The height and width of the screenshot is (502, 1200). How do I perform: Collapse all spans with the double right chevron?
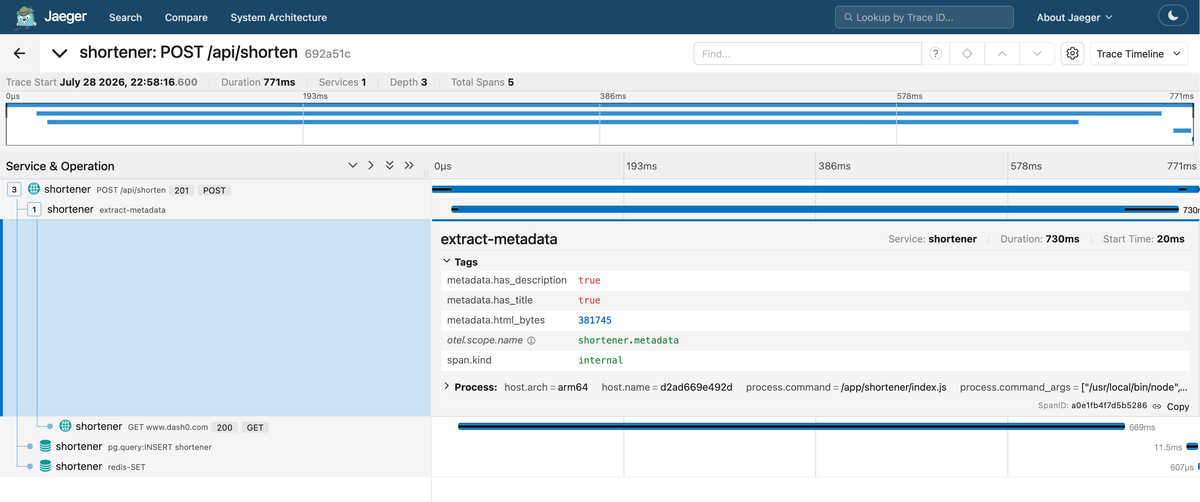tap(409, 165)
